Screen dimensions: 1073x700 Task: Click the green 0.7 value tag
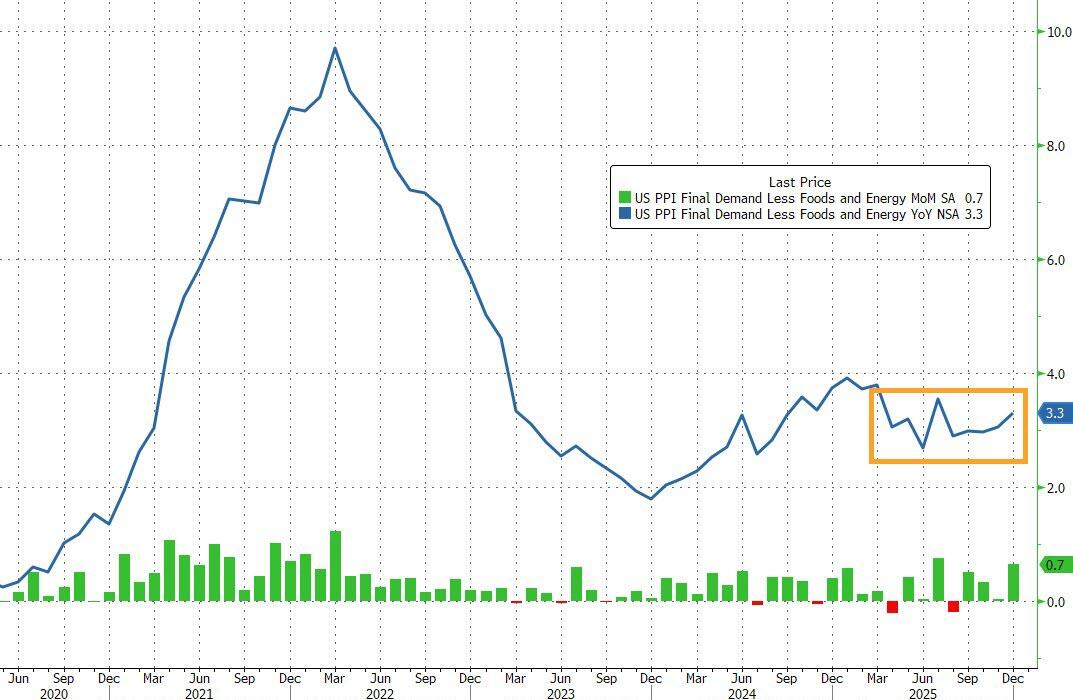1054,565
